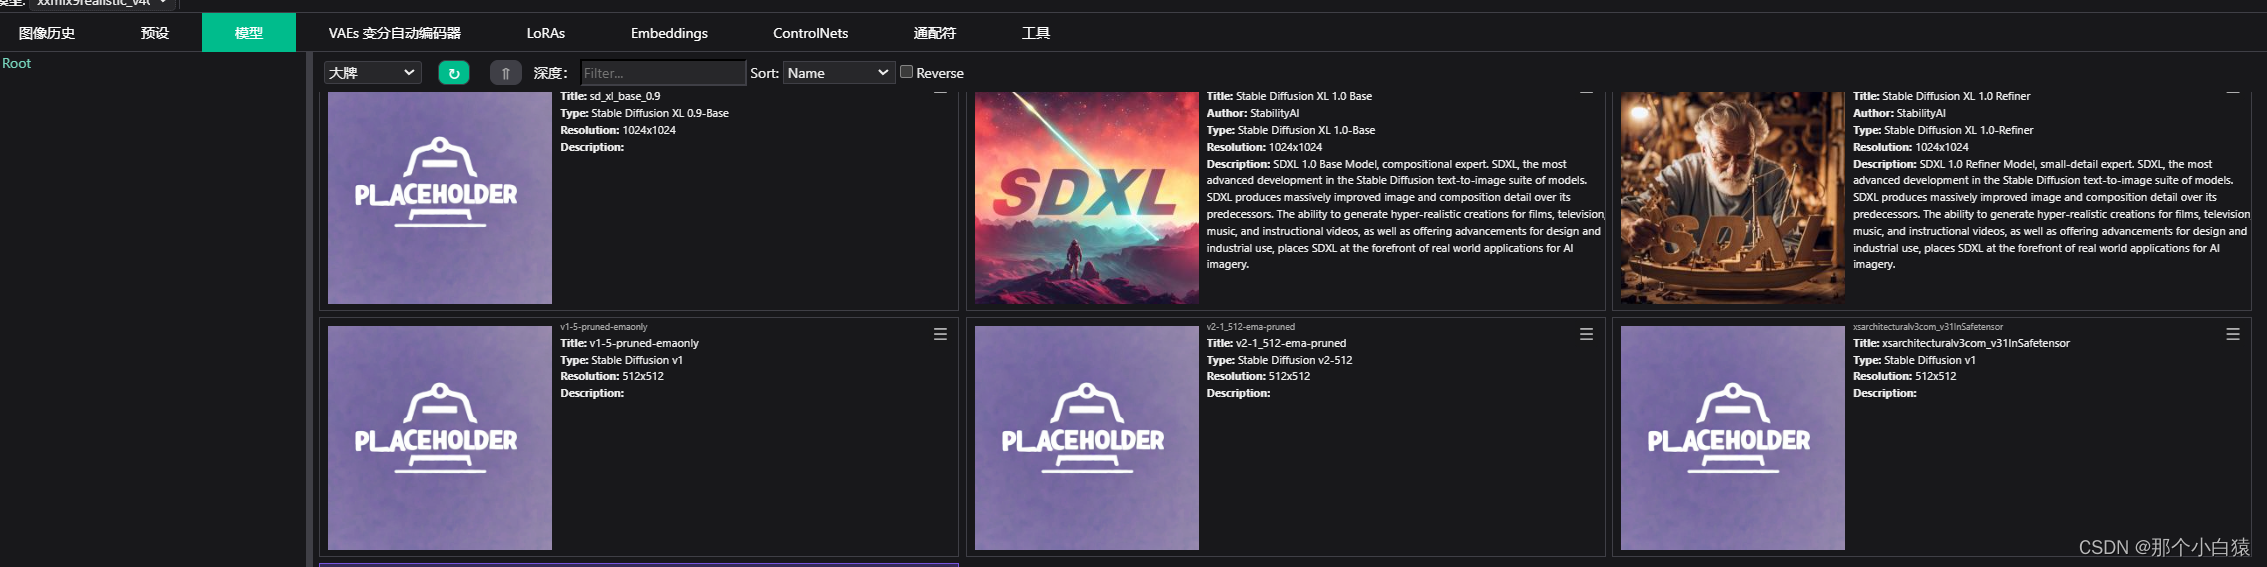2267x567 pixels.
Task: Open hamburger menu for v1-5-pruned-emaonly model
Action: (940, 334)
